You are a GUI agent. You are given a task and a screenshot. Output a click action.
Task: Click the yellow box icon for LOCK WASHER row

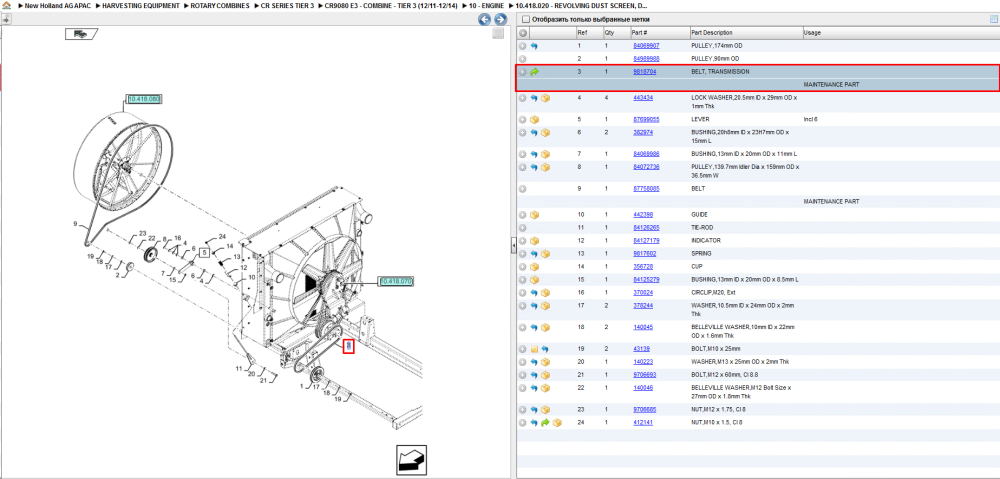click(x=545, y=98)
